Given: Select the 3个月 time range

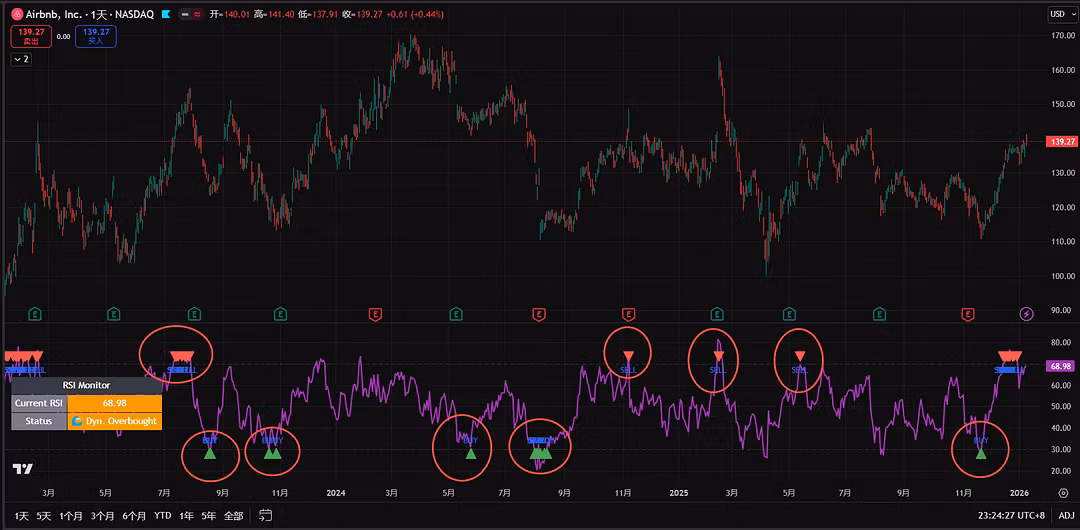Looking at the screenshot, I should click(102, 515).
